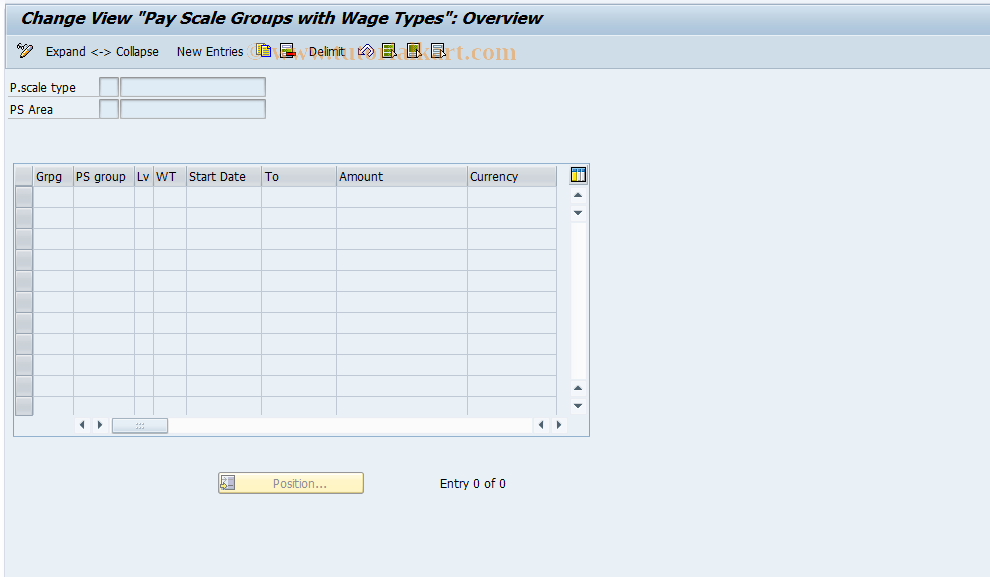Click the Delimit button
The height and width of the screenshot is (577, 990).
click(326, 52)
